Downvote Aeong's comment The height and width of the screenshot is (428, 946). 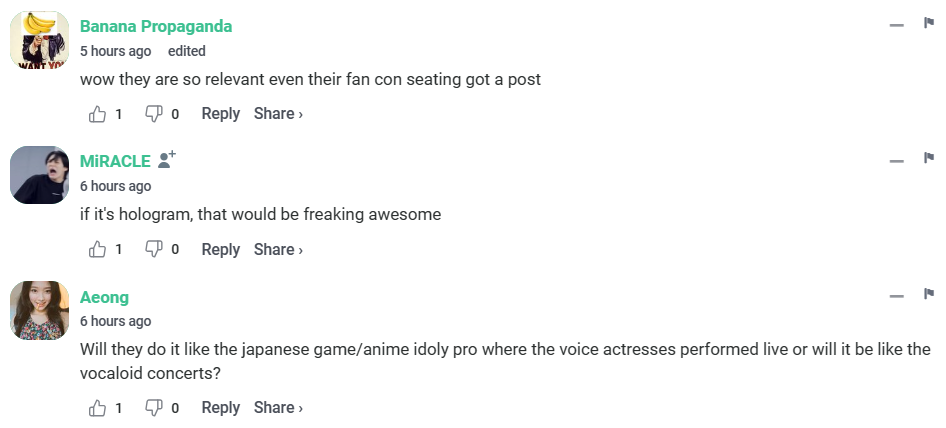tap(154, 408)
